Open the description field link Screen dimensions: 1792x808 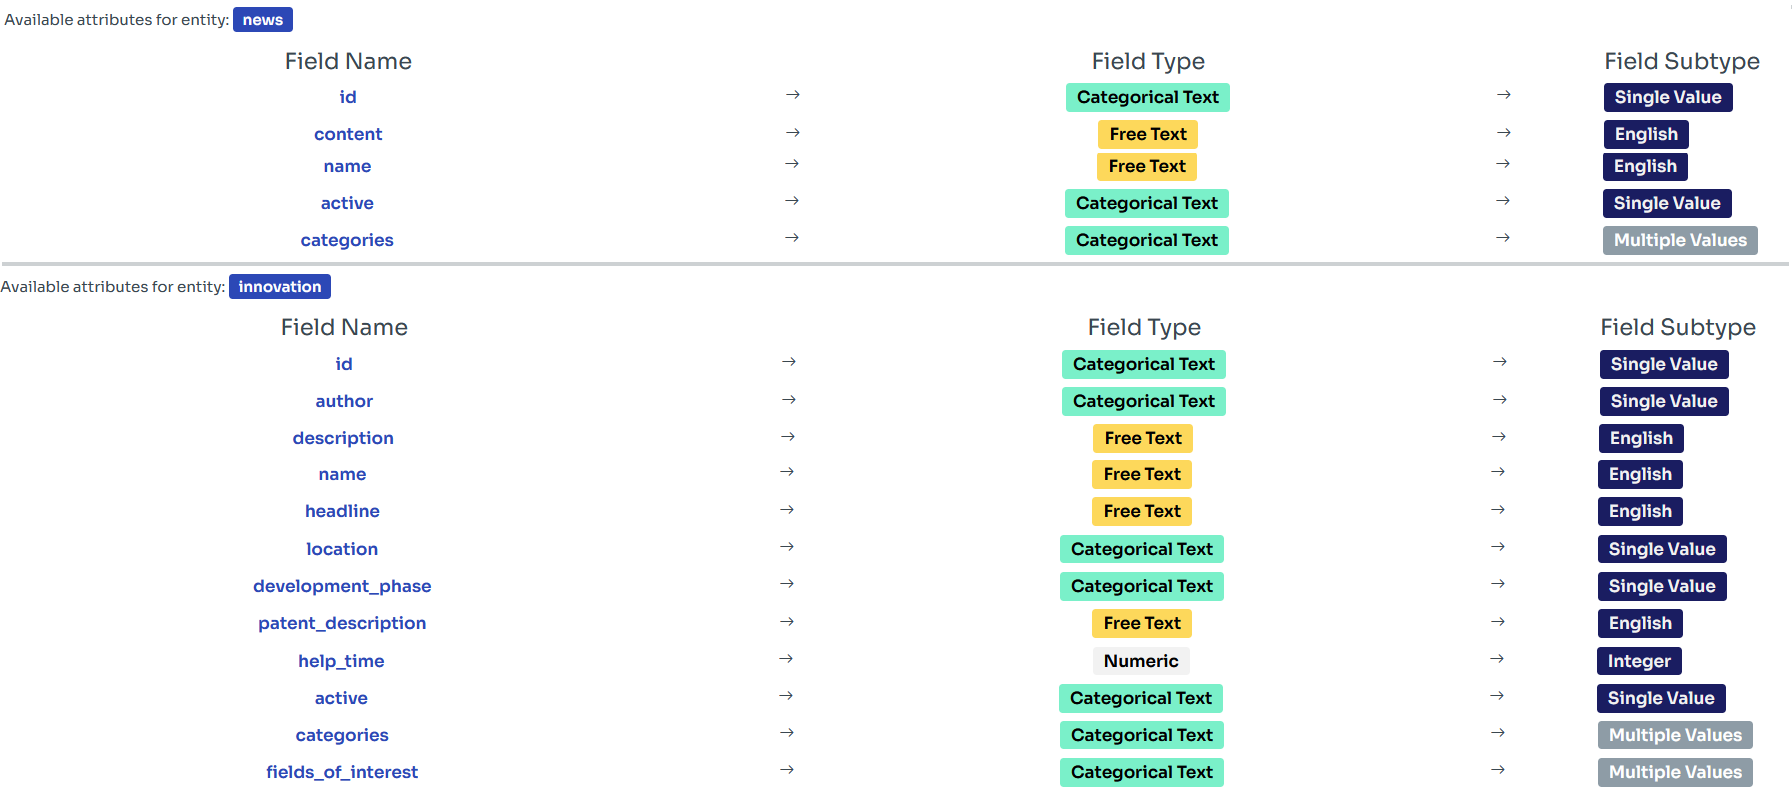(343, 438)
